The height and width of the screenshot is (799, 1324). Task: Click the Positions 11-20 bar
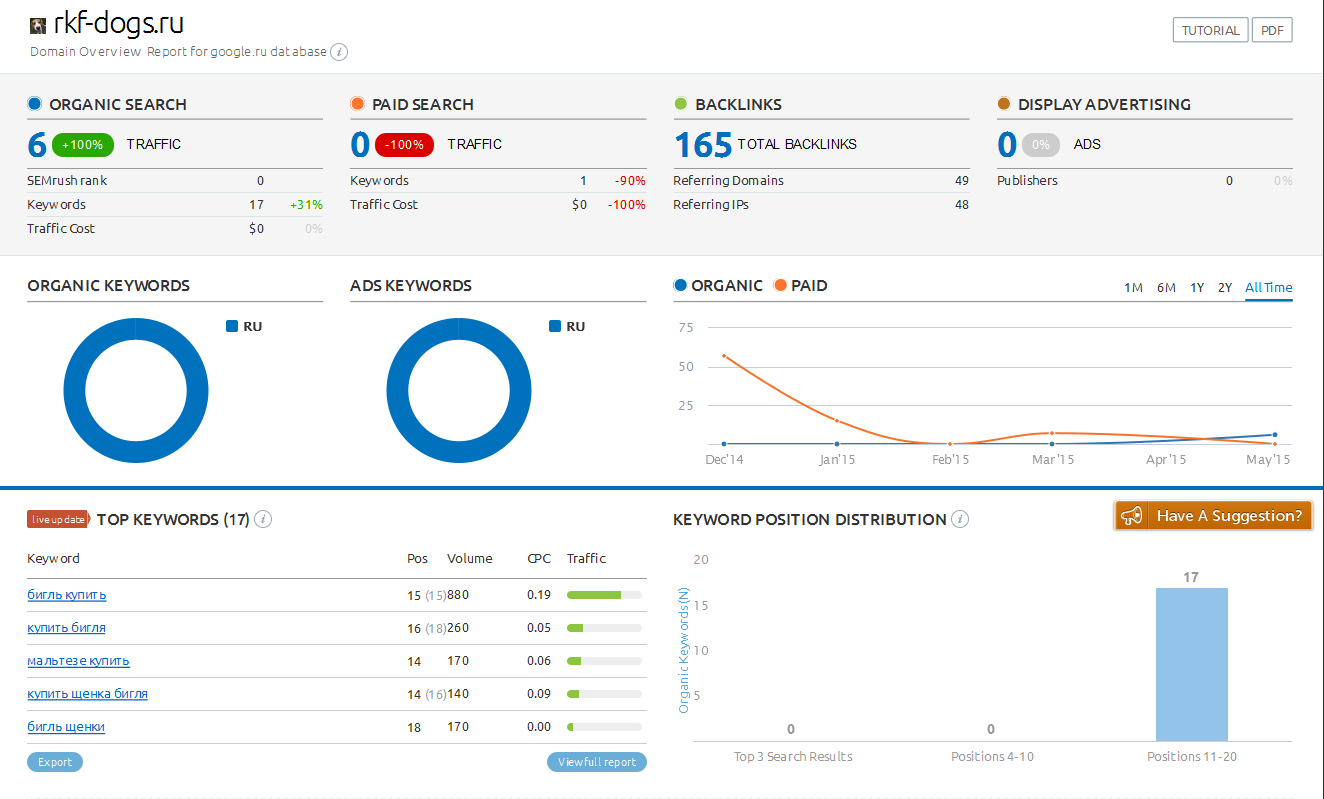click(1191, 663)
